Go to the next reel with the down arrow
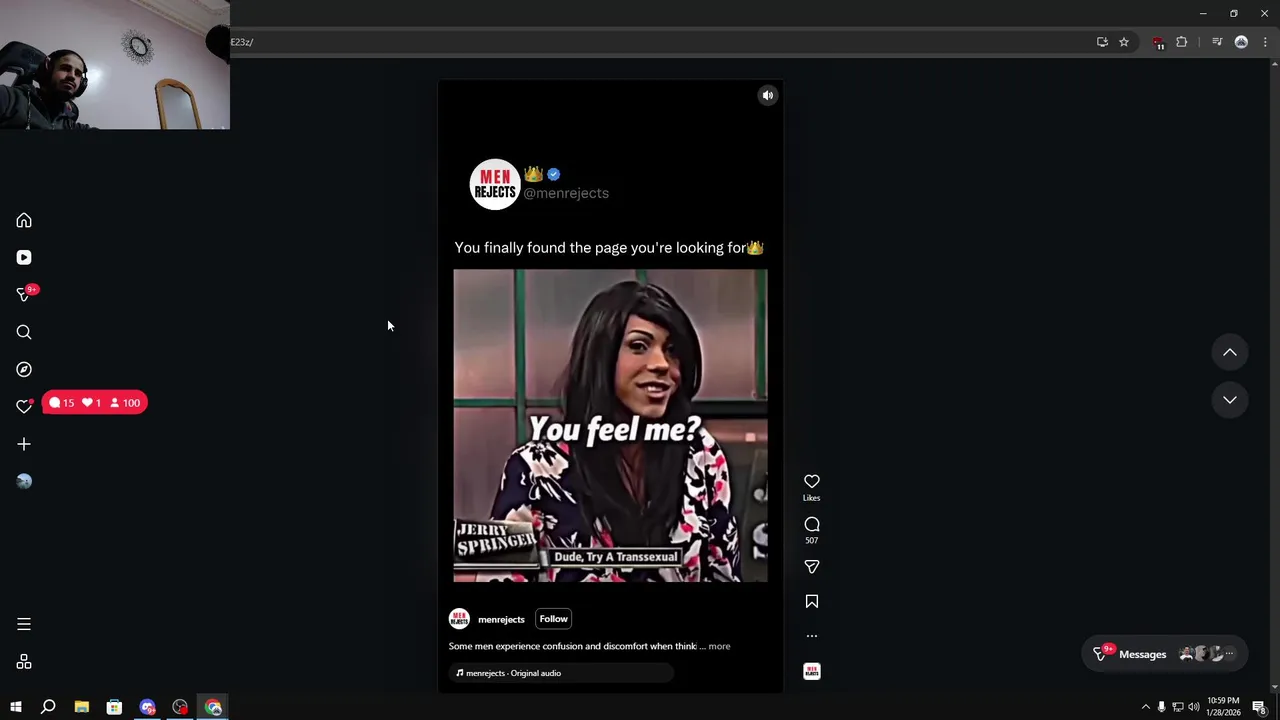Image resolution: width=1280 pixels, height=720 pixels. point(1230,400)
